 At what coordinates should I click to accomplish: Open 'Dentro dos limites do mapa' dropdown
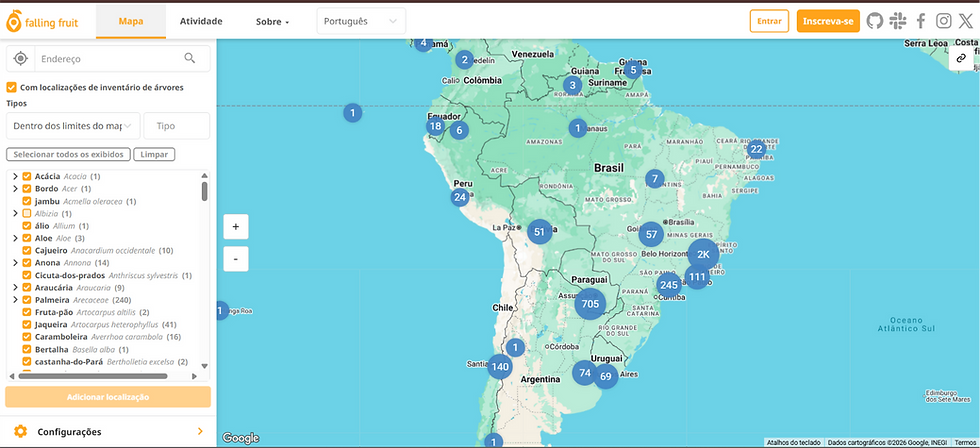click(72, 126)
